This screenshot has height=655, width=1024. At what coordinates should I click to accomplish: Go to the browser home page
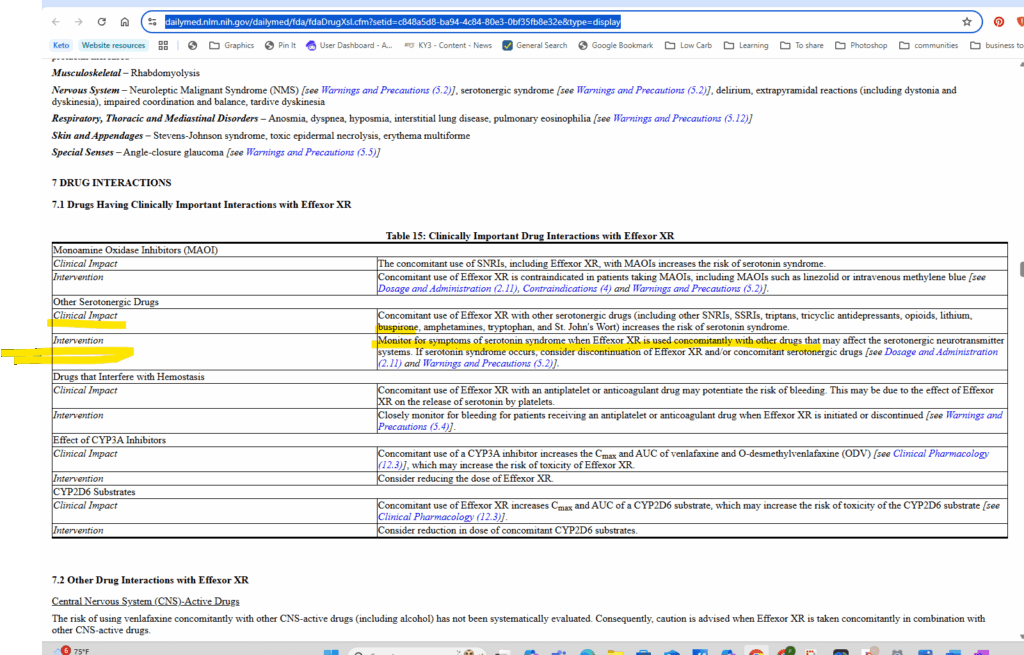point(124,21)
